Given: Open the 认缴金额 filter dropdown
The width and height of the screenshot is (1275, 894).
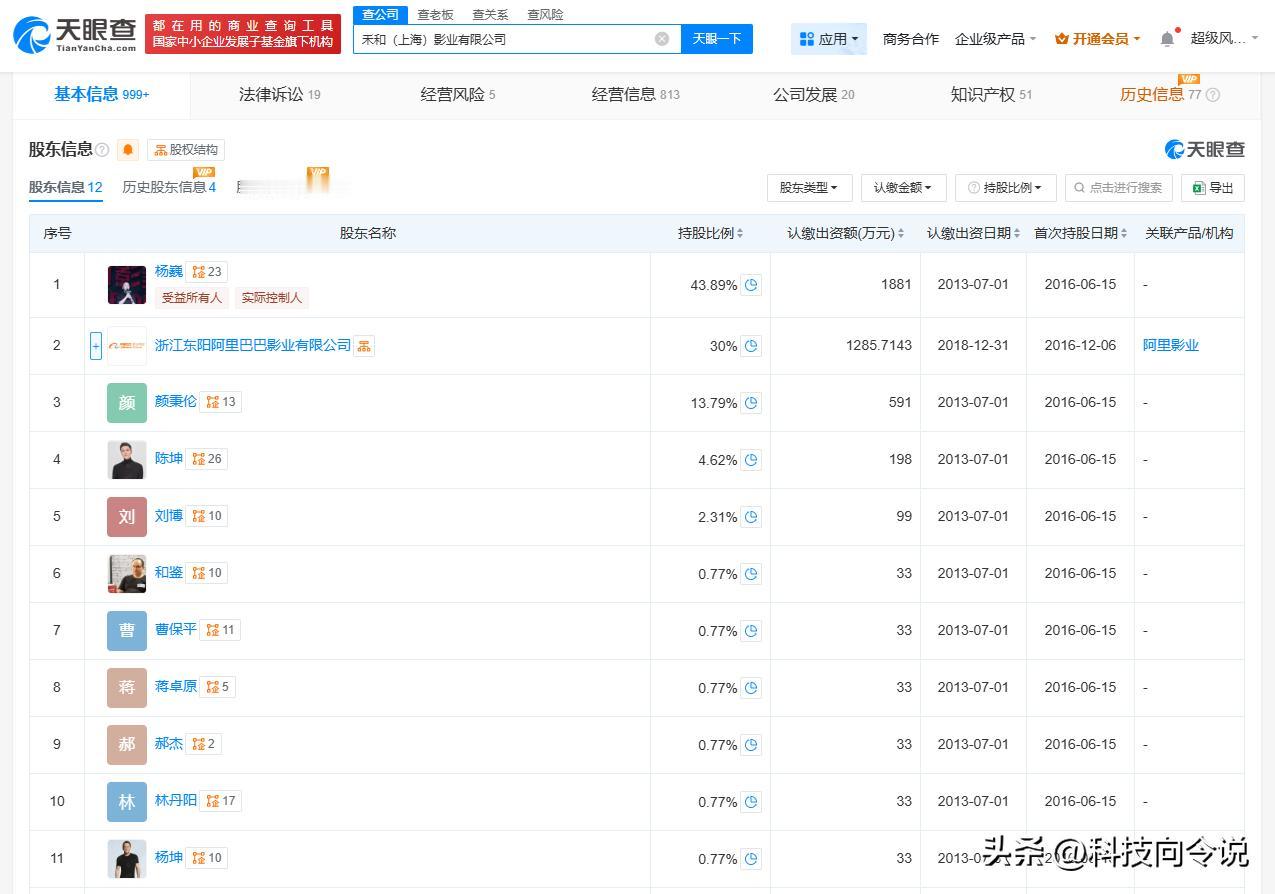Looking at the screenshot, I should [x=903, y=187].
